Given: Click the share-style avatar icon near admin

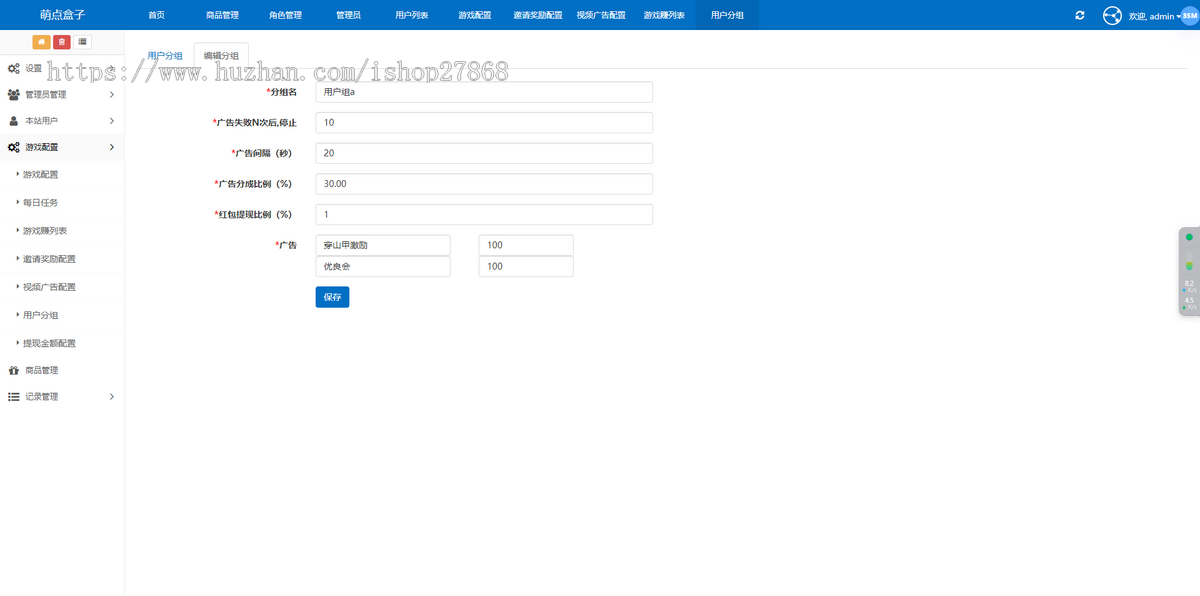Looking at the screenshot, I should tap(1112, 15).
